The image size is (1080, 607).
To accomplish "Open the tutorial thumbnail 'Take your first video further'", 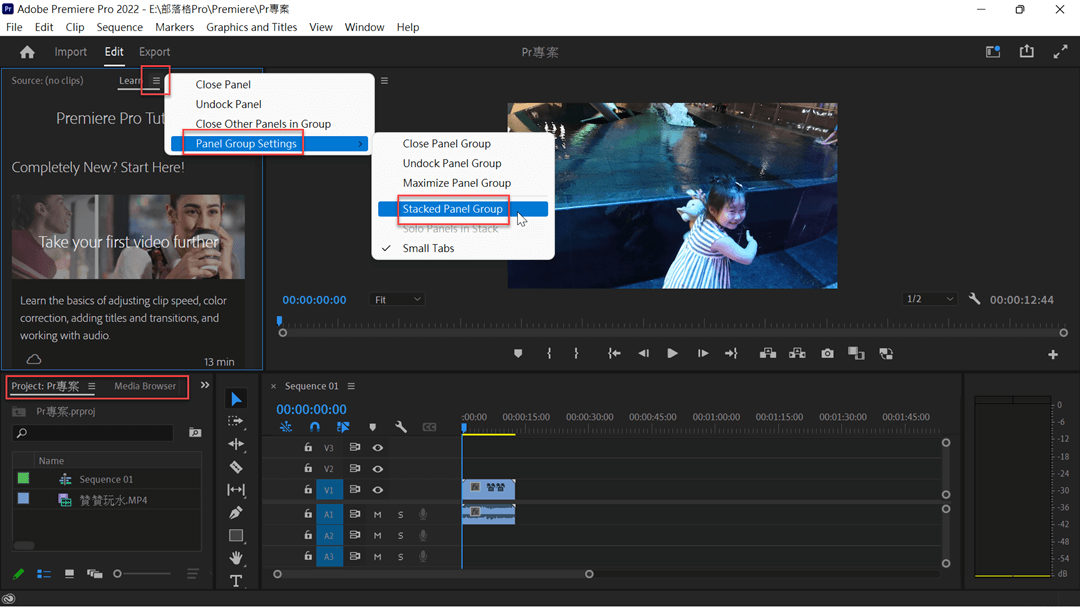I will click(128, 237).
